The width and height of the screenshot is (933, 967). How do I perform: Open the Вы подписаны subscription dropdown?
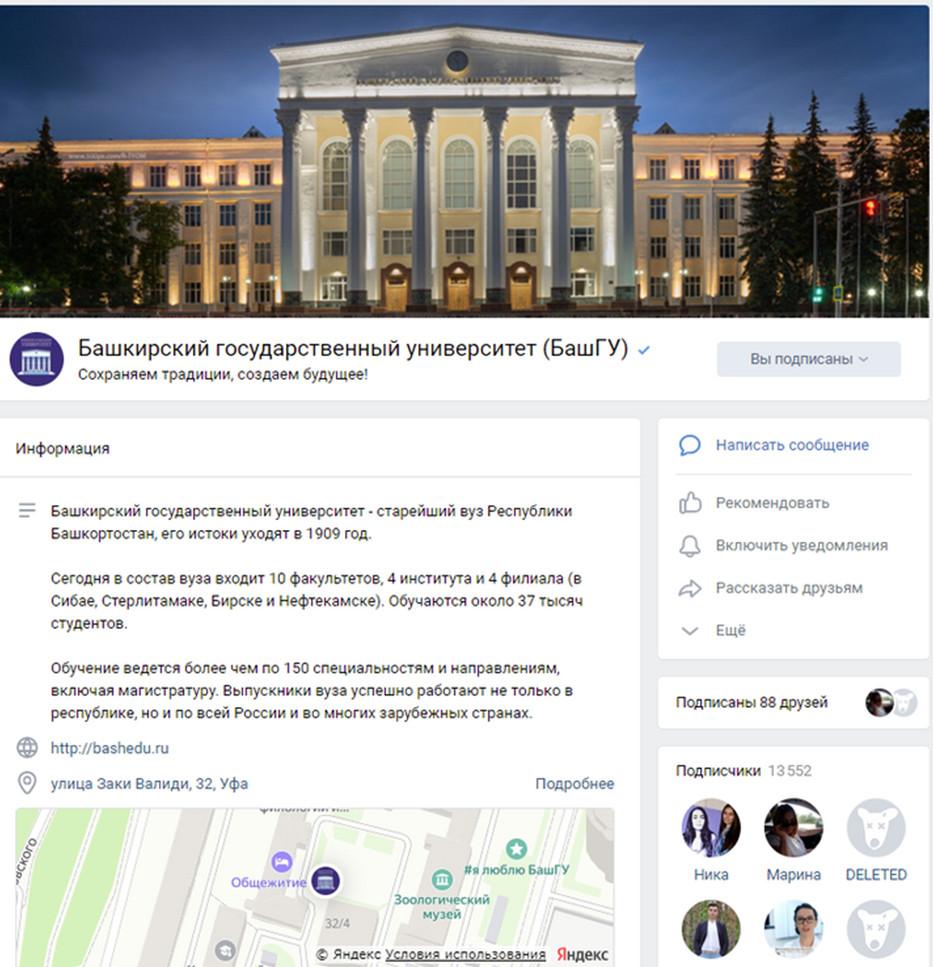pos(808,359)
